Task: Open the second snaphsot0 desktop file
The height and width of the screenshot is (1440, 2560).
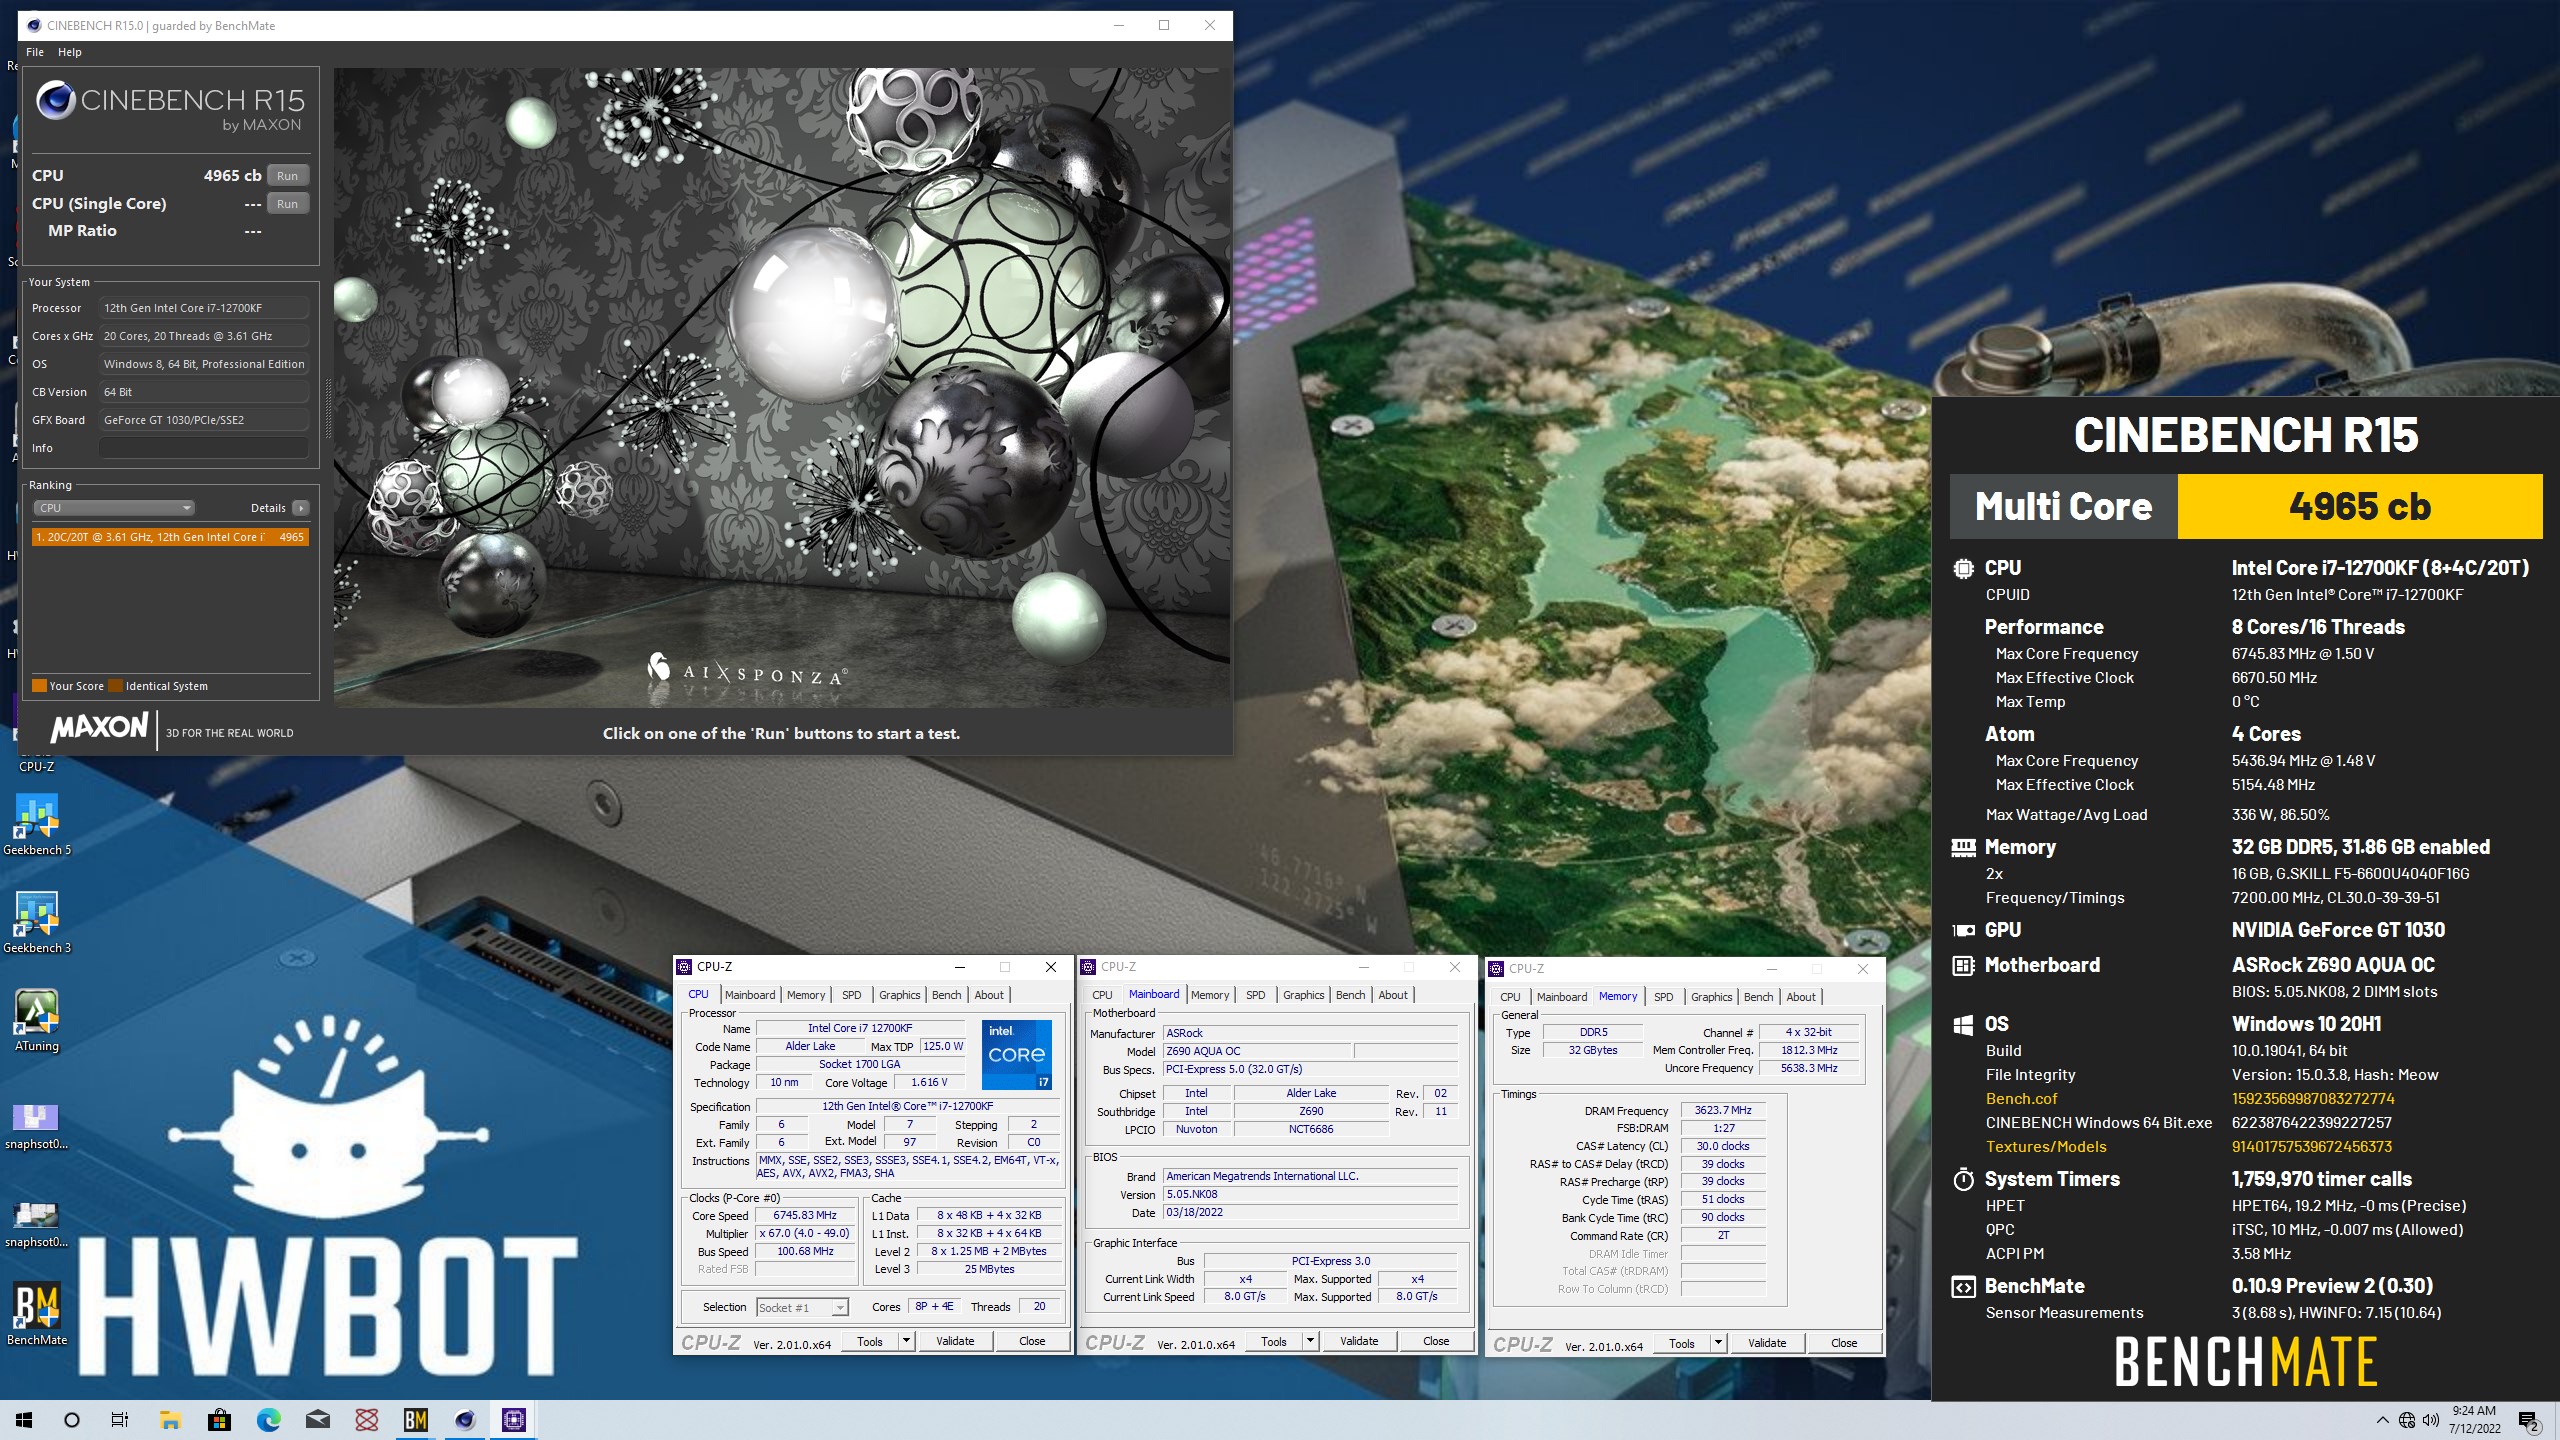Action: point(37,1224)
